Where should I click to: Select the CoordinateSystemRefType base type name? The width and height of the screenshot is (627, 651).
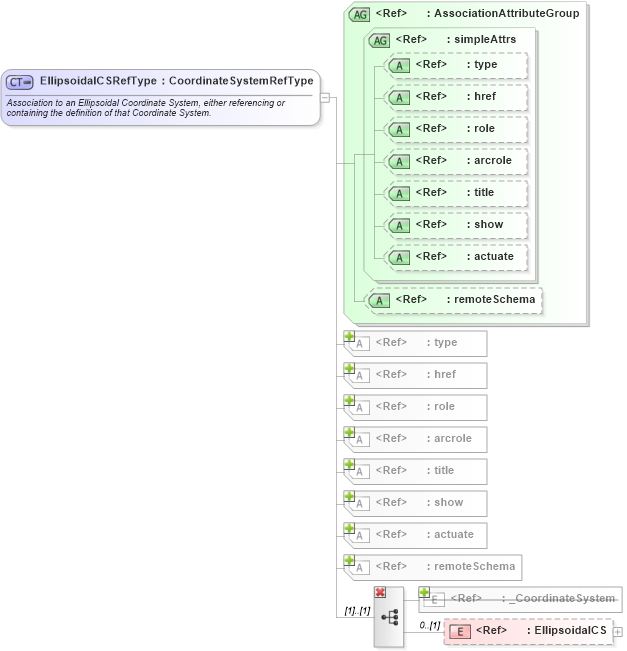(x=241, y=81)
